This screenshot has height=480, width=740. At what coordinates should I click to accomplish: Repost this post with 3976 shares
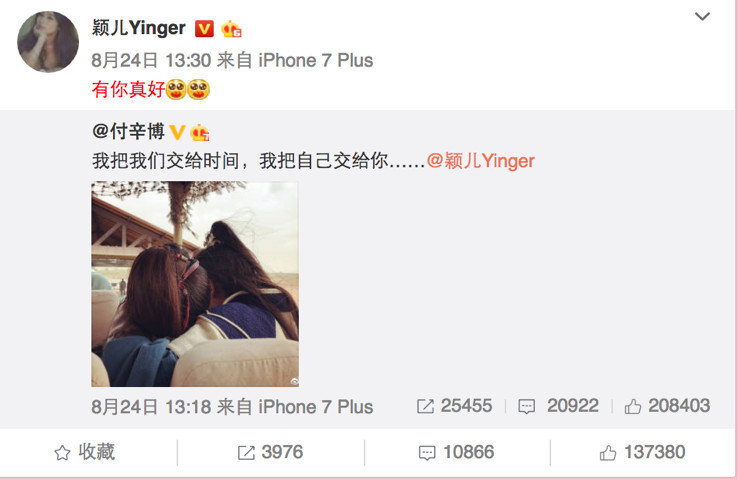[270, 452]
